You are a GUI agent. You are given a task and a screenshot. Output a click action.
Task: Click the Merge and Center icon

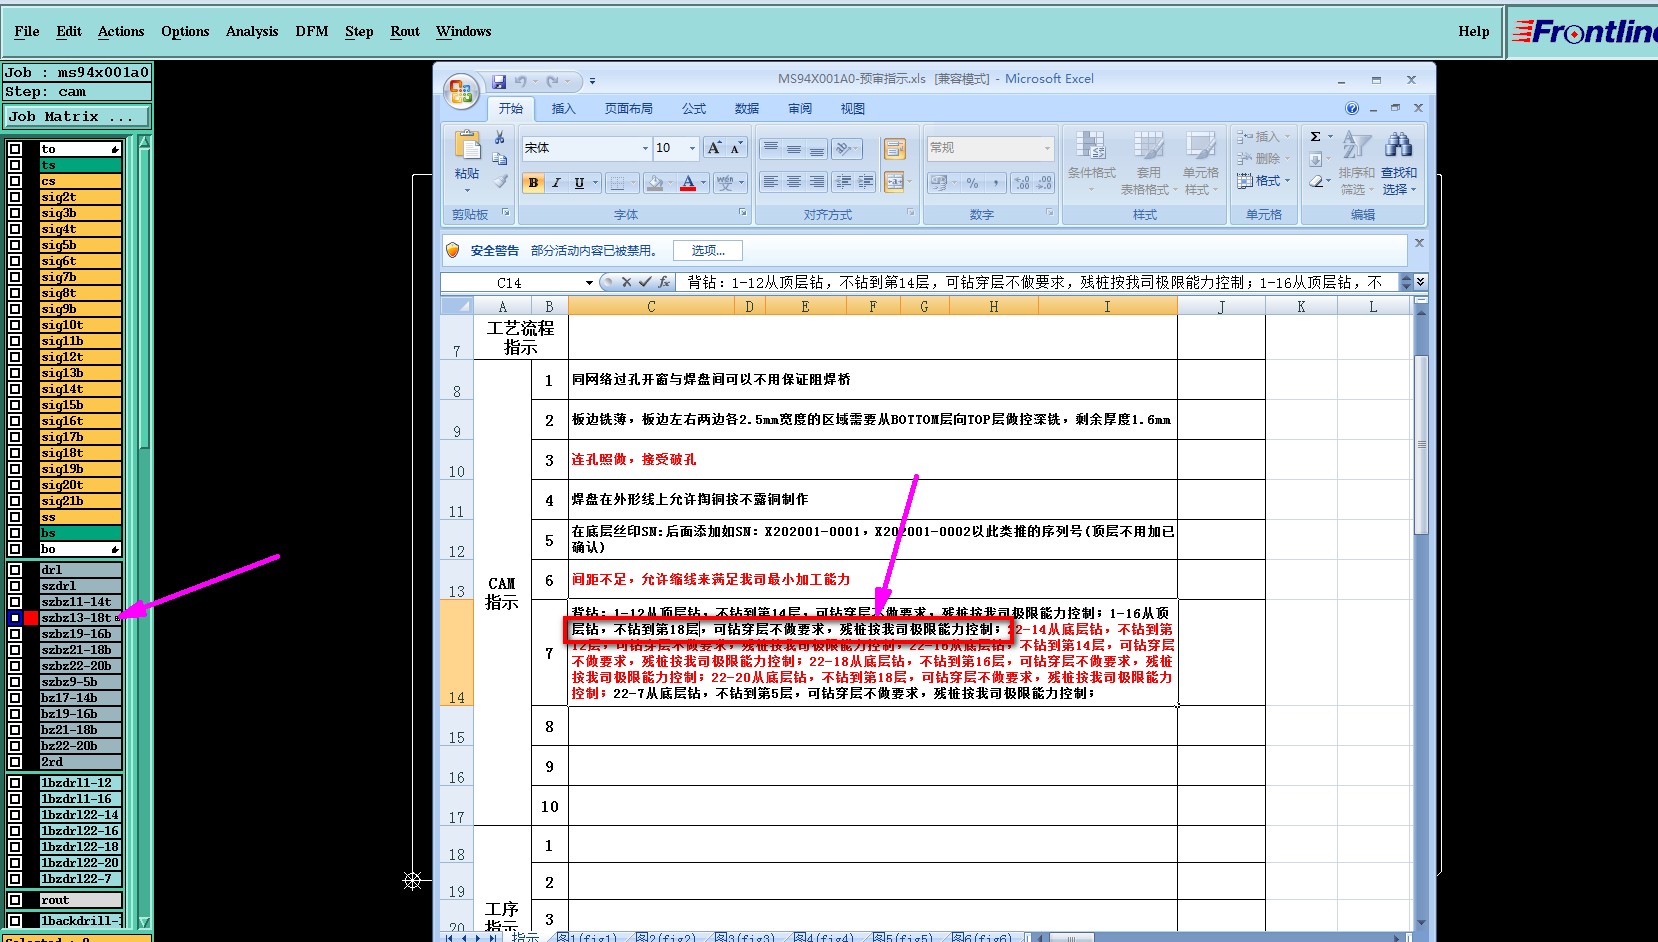892,182
